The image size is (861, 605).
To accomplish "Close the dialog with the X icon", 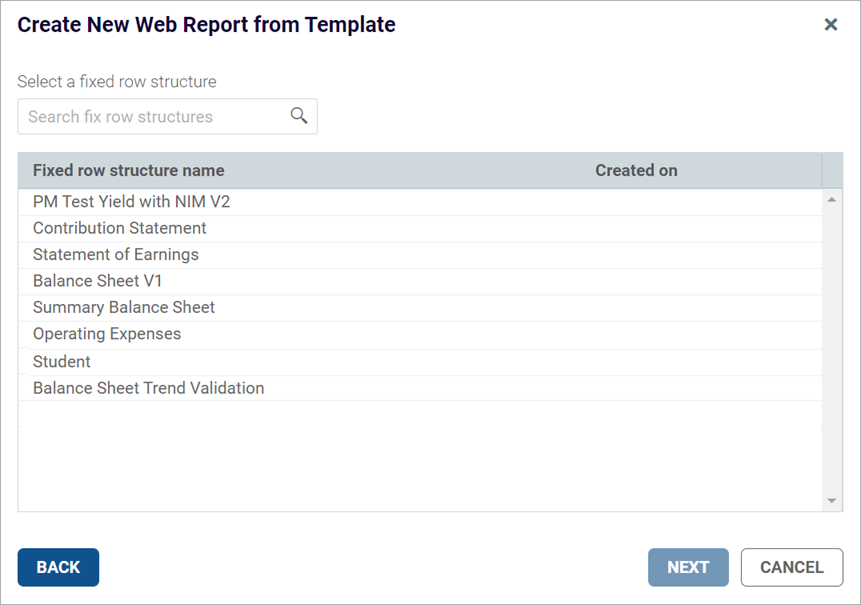I will [830, 25].
